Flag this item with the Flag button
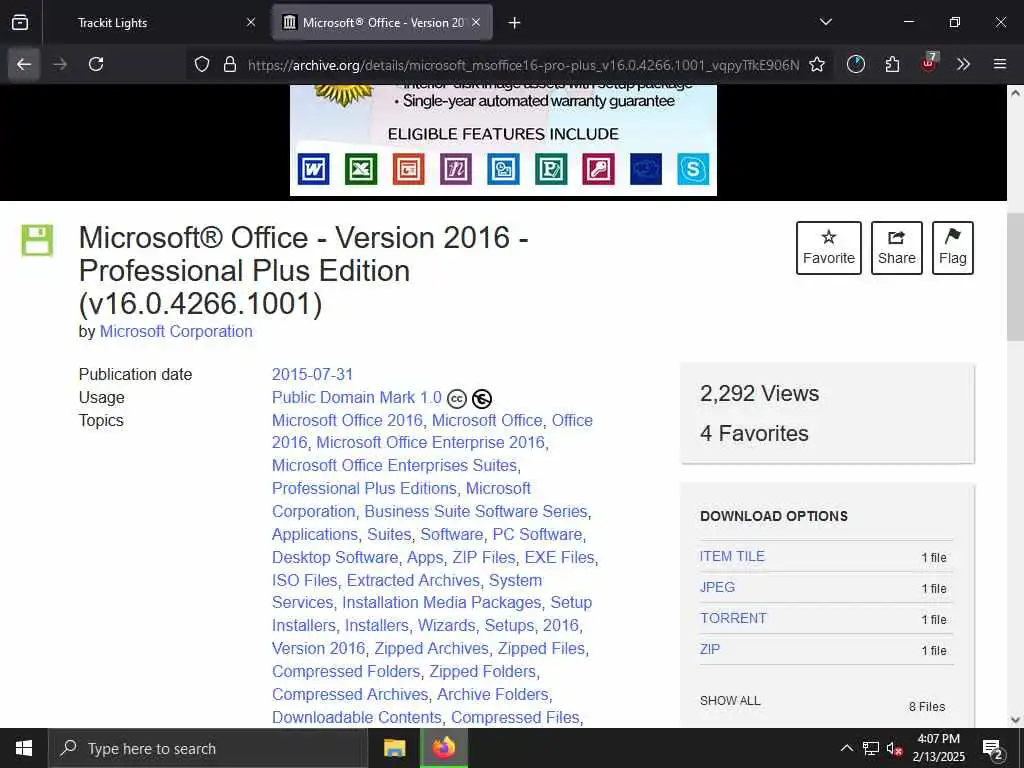1024x768 pixels. (x=953, y=248)
